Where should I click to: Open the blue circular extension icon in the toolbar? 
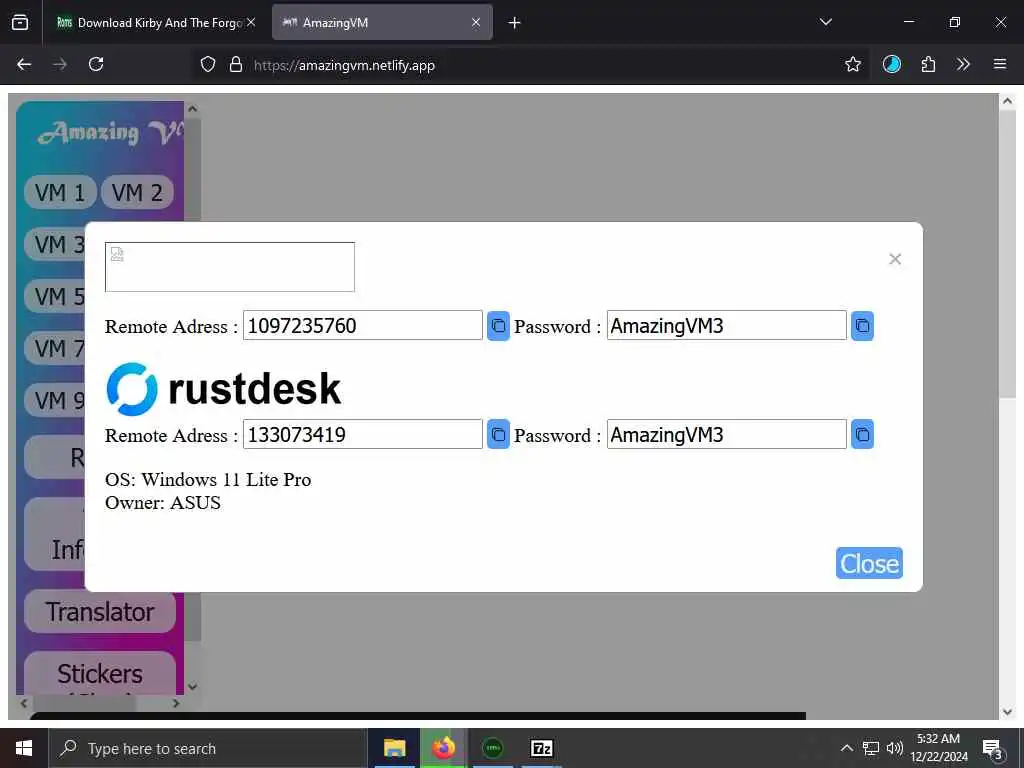tap(891, 64)
